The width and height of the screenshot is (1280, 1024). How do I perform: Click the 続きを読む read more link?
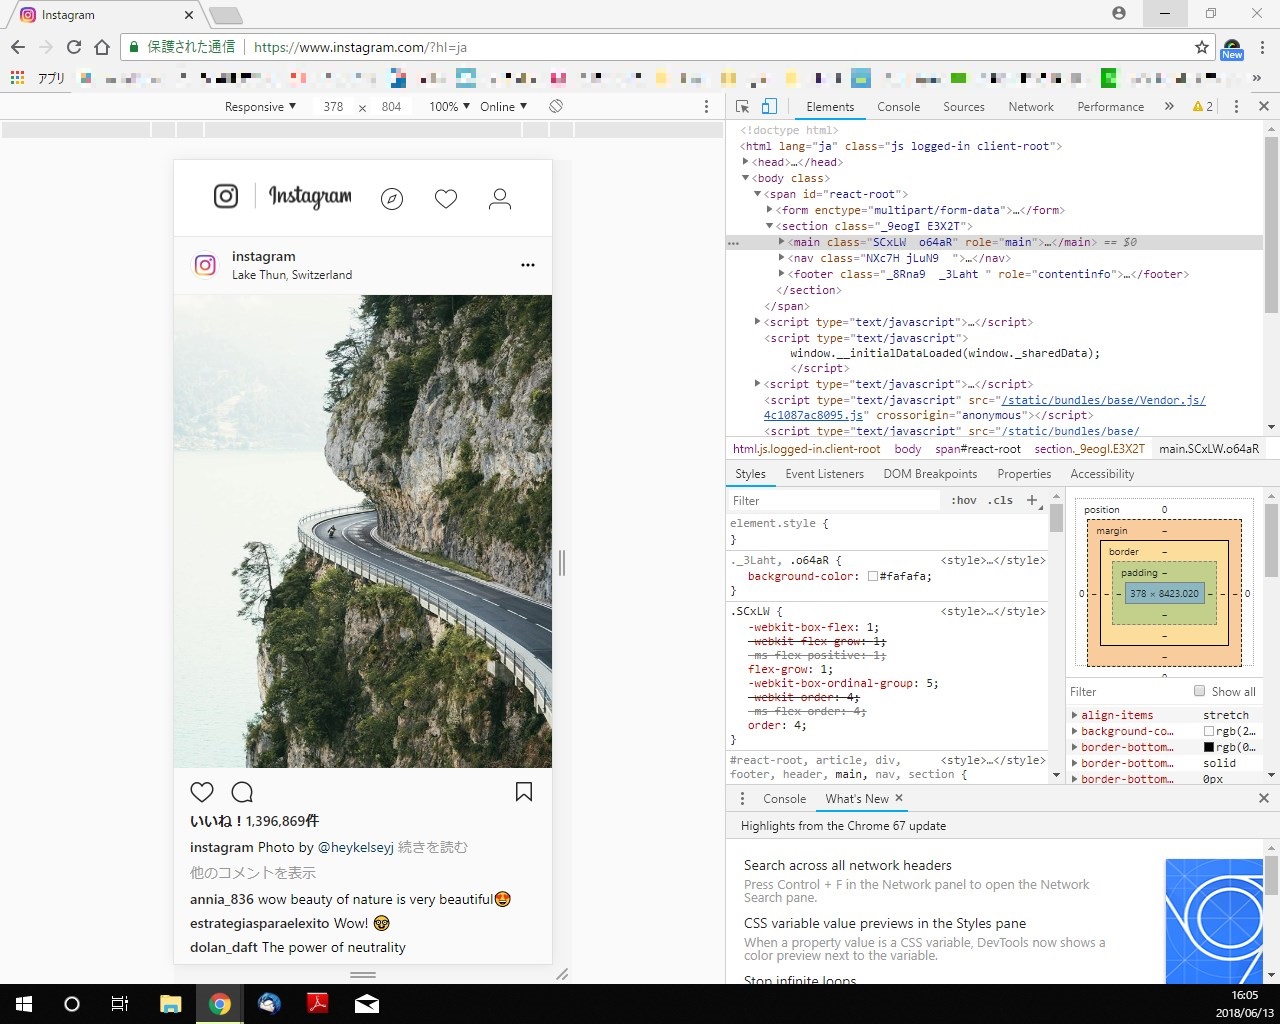tap(433, 847)
